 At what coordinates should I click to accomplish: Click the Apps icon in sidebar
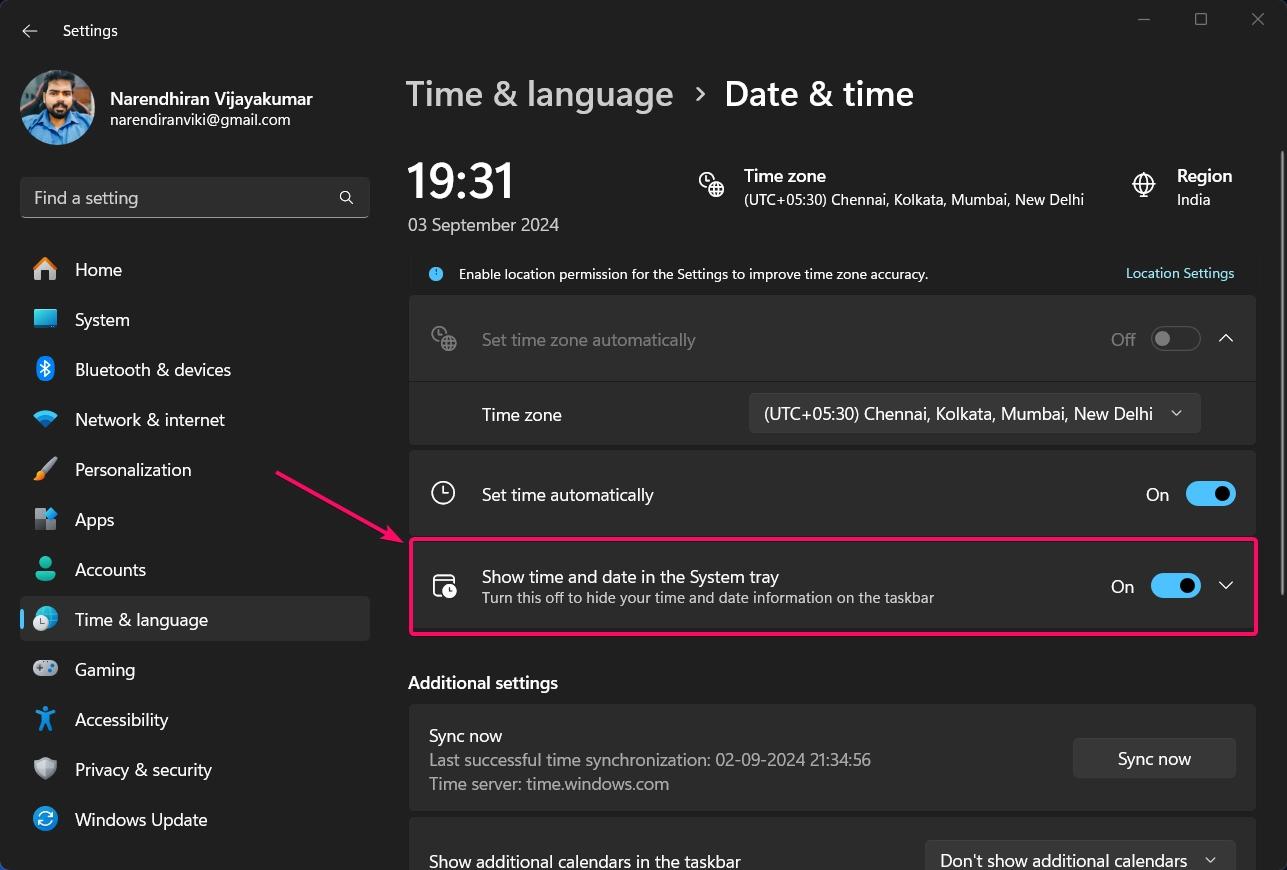click(x=45, y=519)
